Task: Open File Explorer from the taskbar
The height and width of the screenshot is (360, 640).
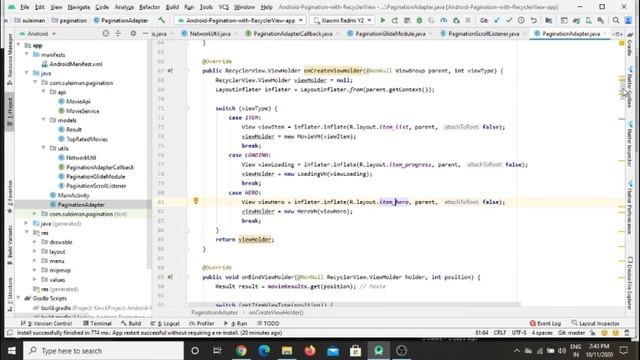Action: (287, 351)
